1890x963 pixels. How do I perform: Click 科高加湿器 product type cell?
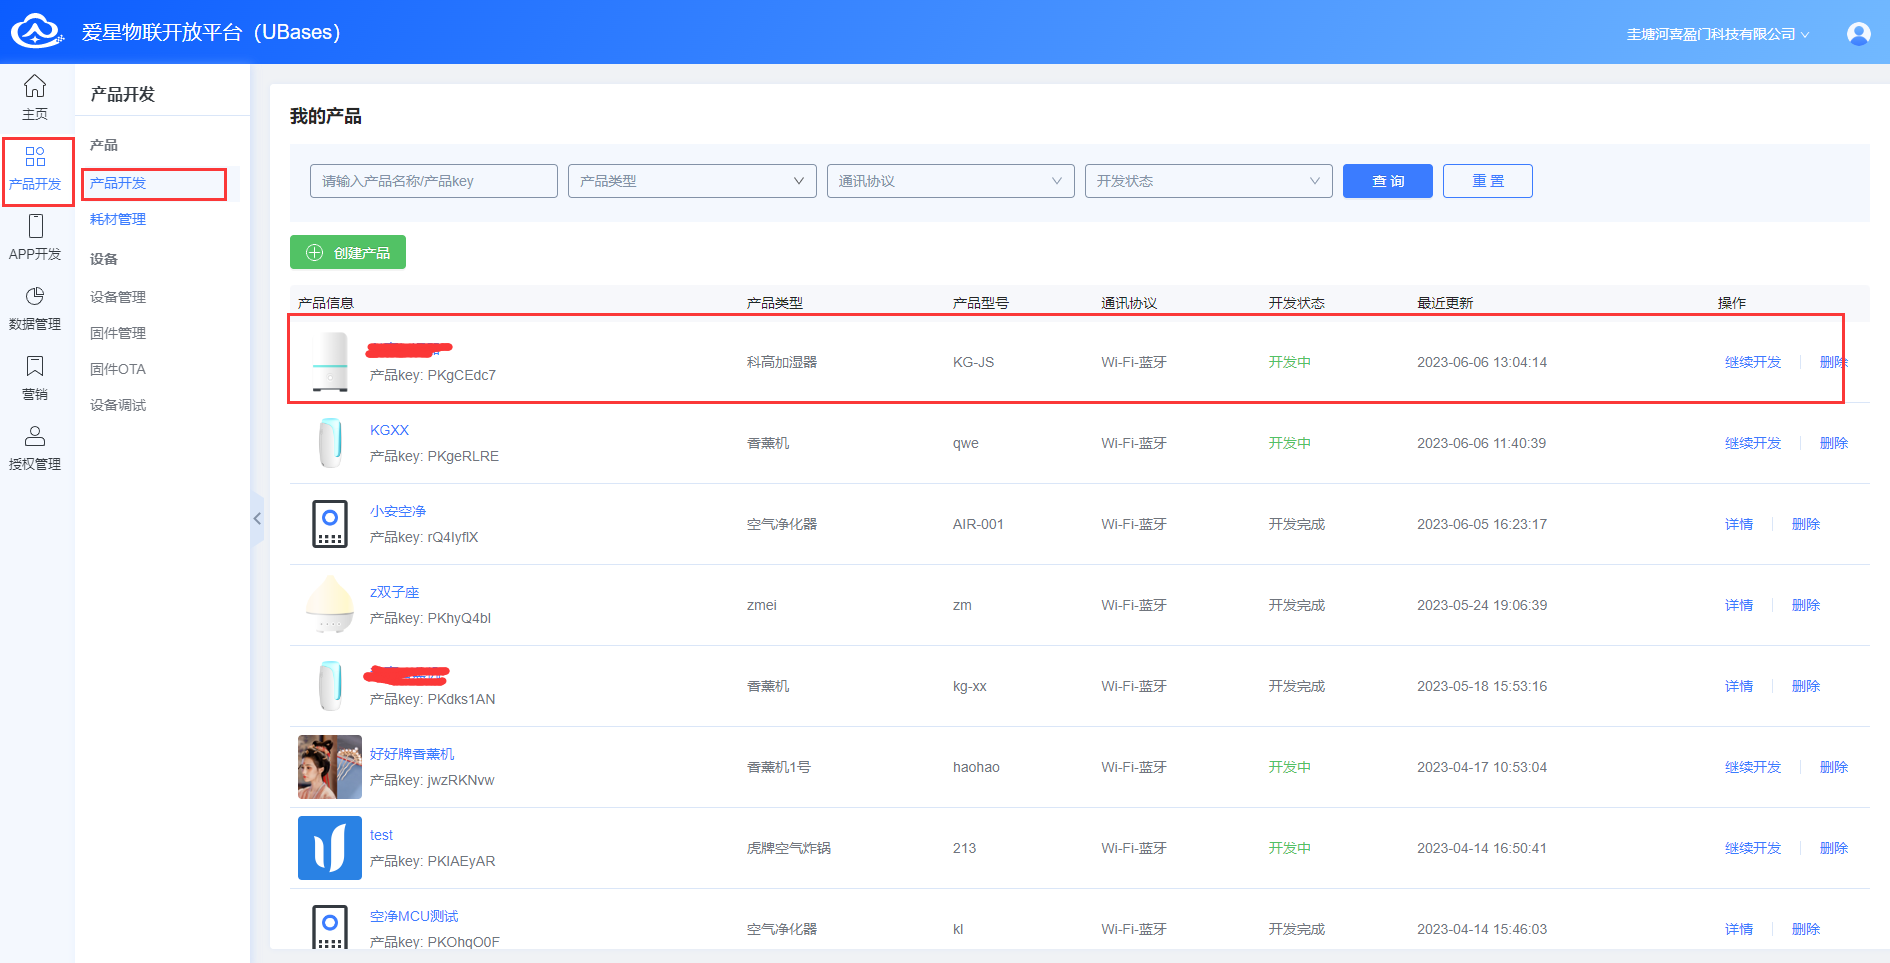pos(782,362)
